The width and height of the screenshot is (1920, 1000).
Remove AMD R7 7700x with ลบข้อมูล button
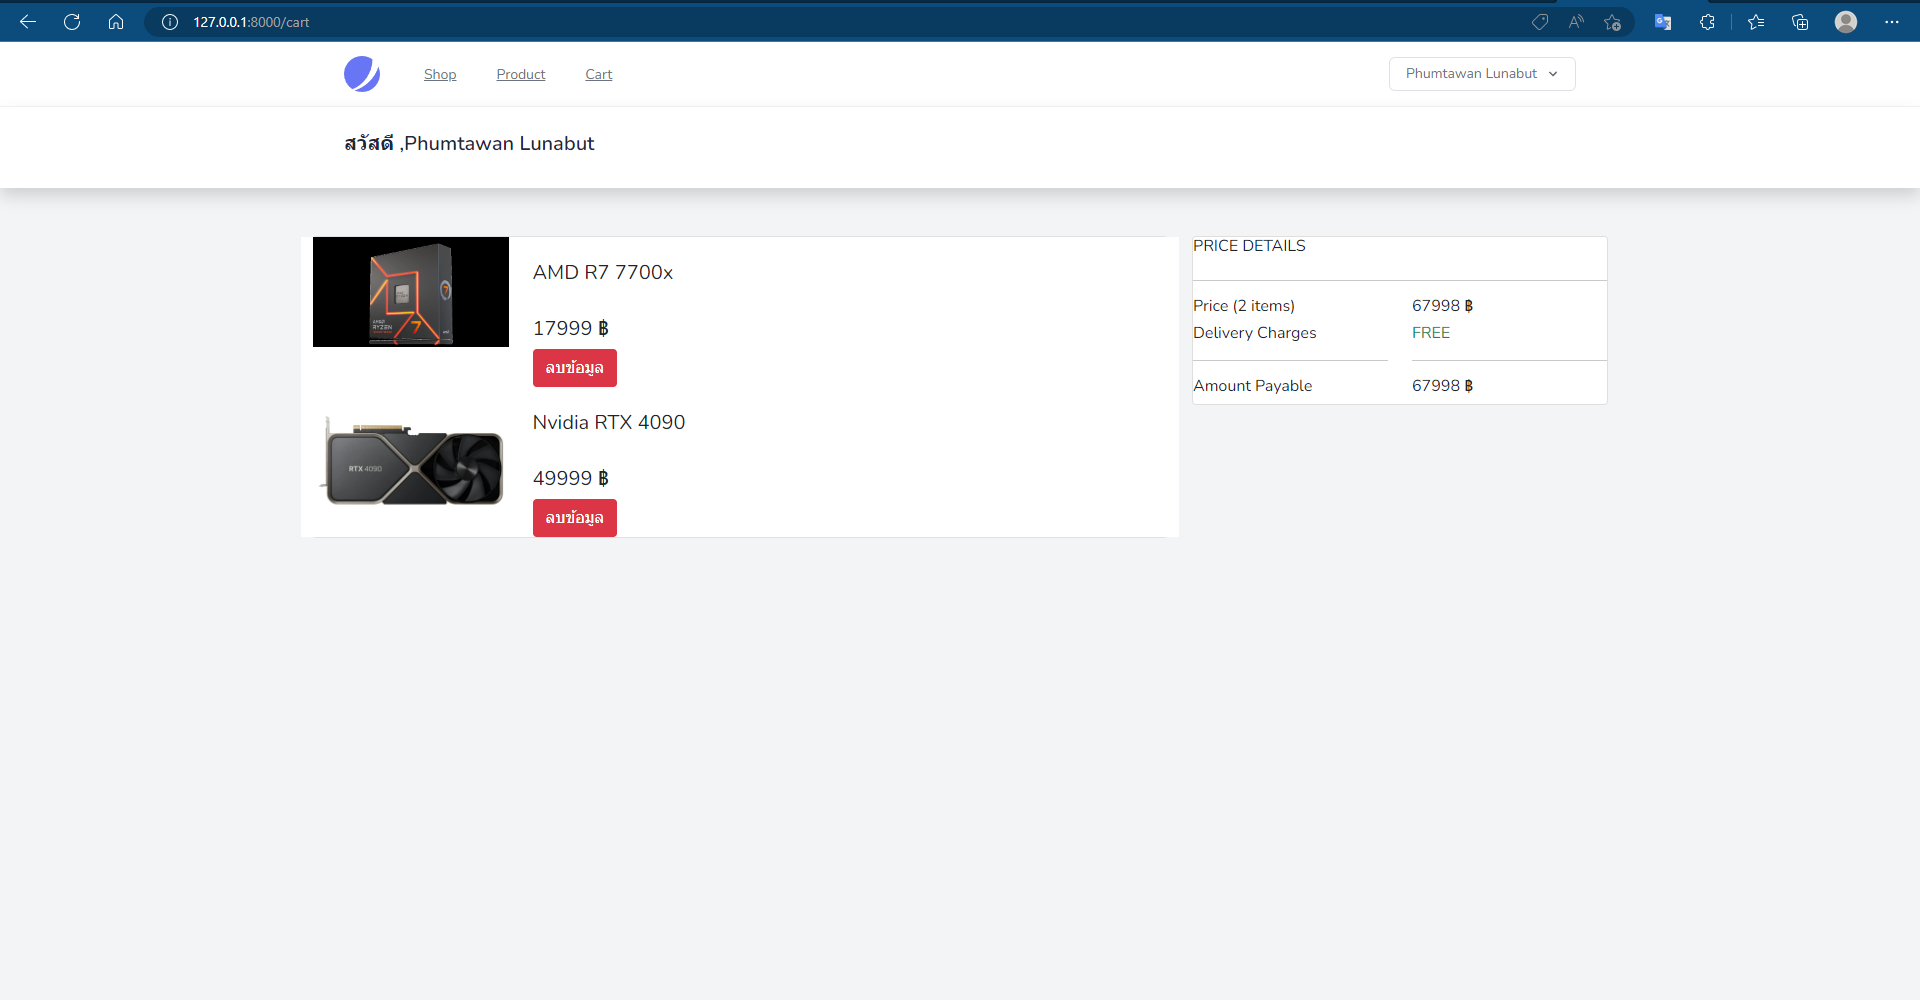click(574, 367)
